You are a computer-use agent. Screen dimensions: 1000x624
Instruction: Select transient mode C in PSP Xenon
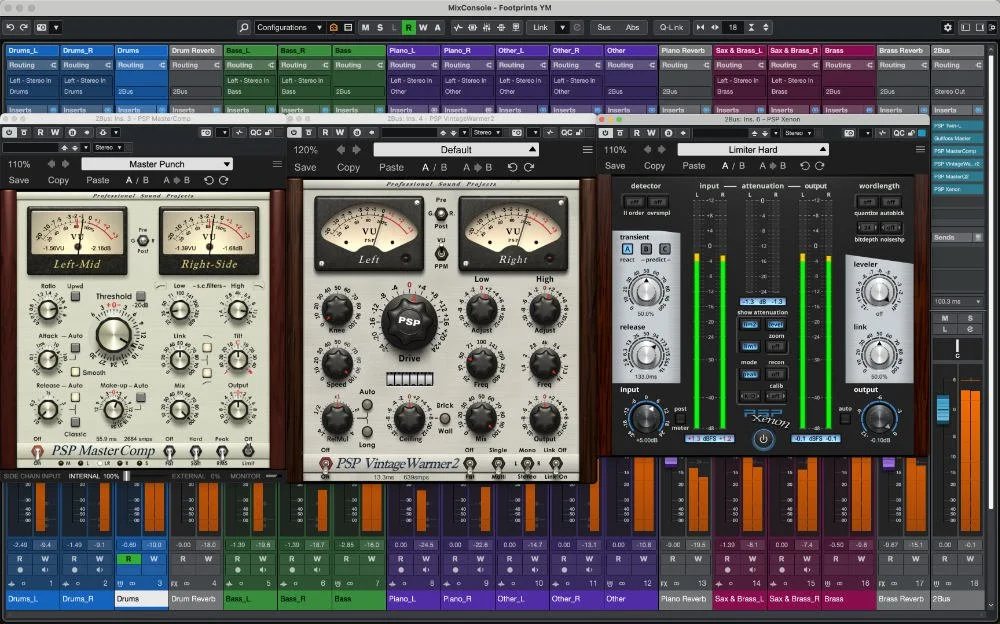664,249
